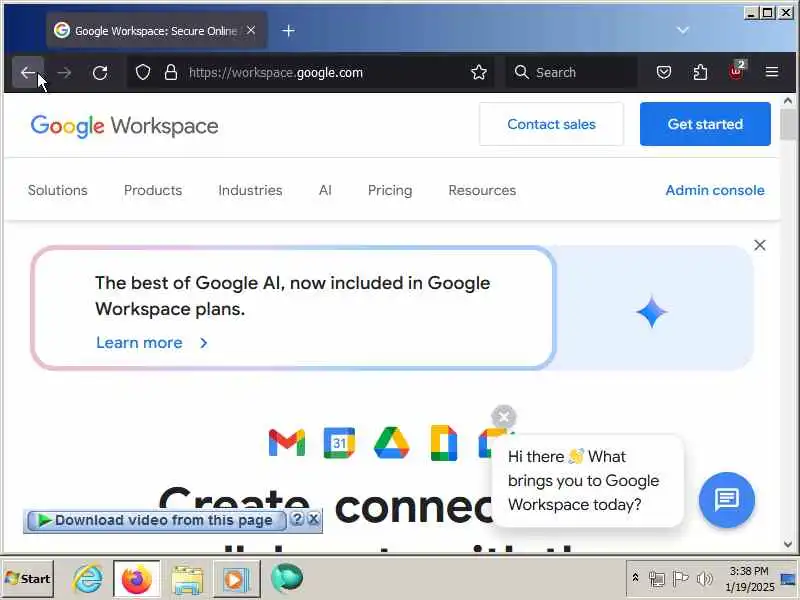This screenshot has height=600, width=800.
Task: Open the Admin console link
Action: coord(715,190)
